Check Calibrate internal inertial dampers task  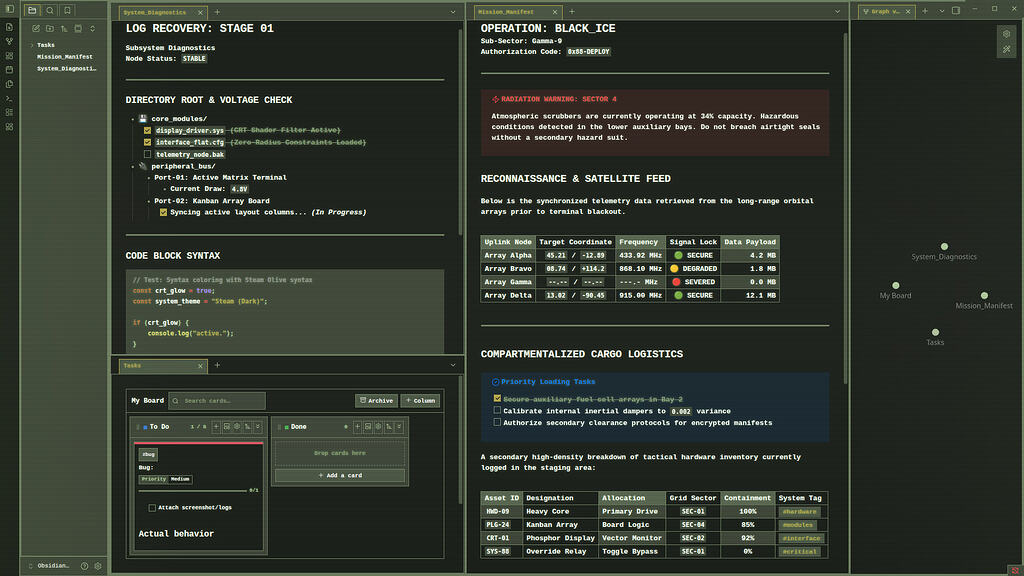[497, 411]
